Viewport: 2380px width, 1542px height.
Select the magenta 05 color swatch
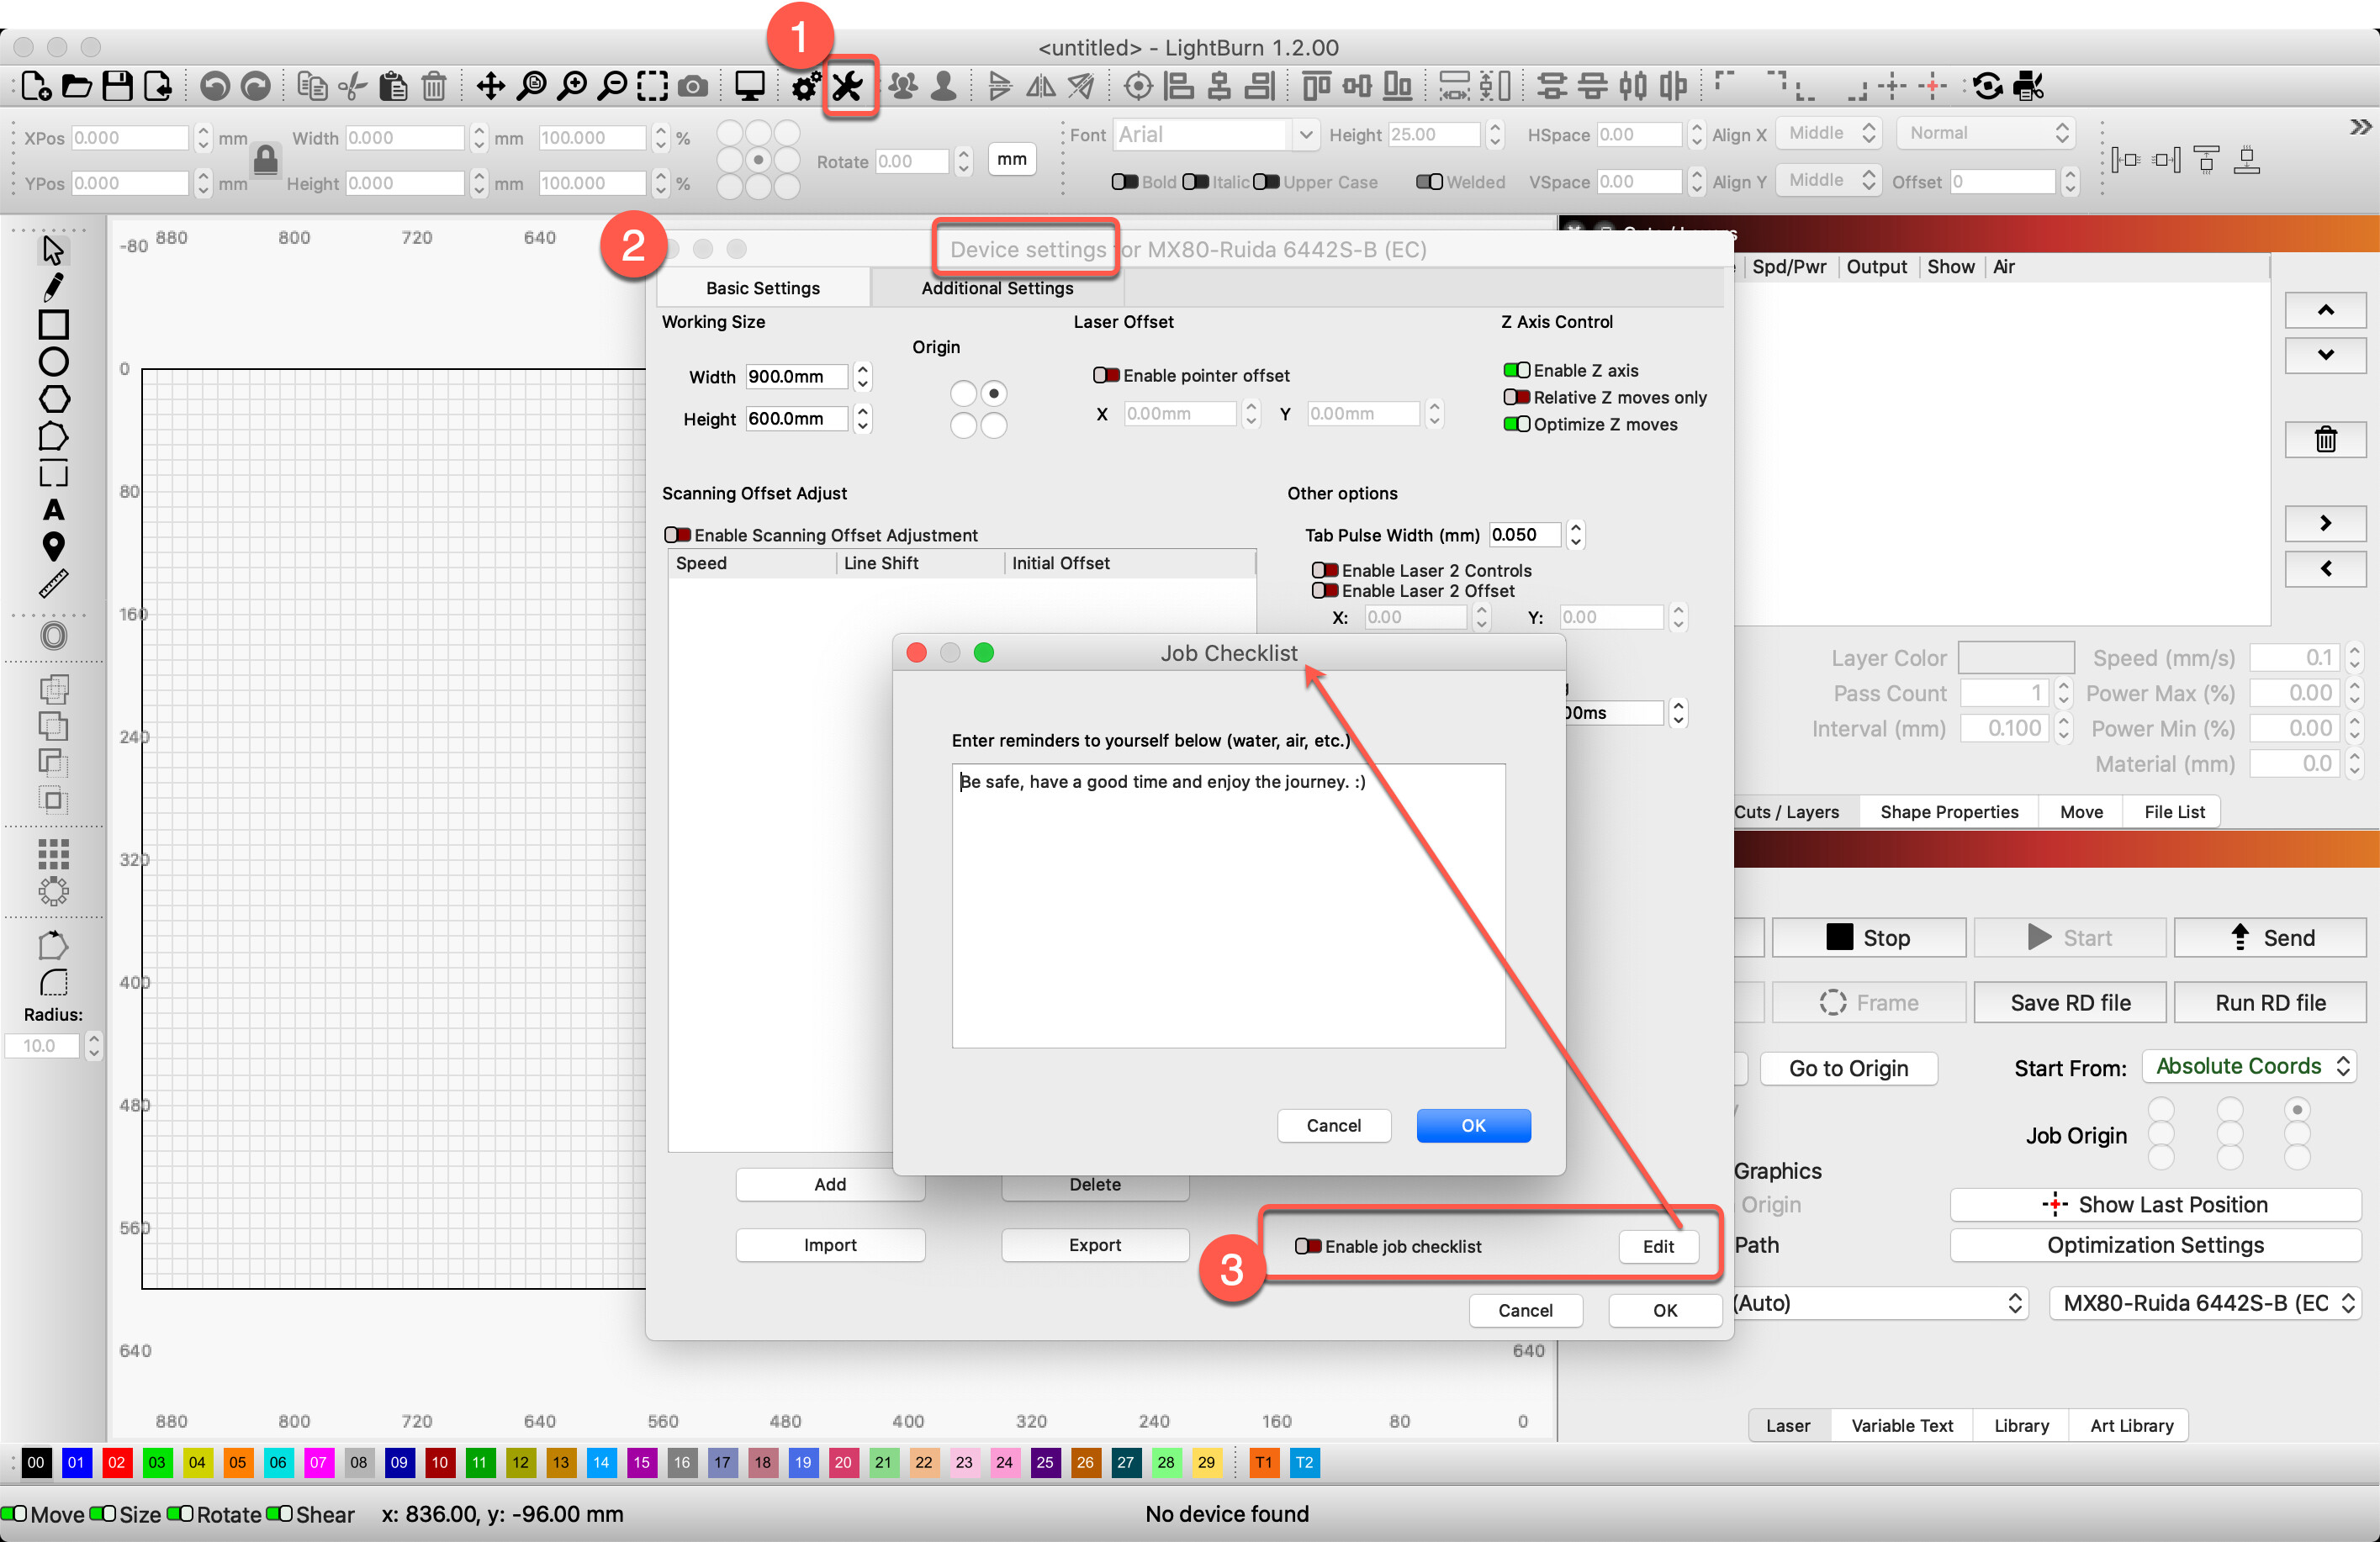[x=238, y=1463]
